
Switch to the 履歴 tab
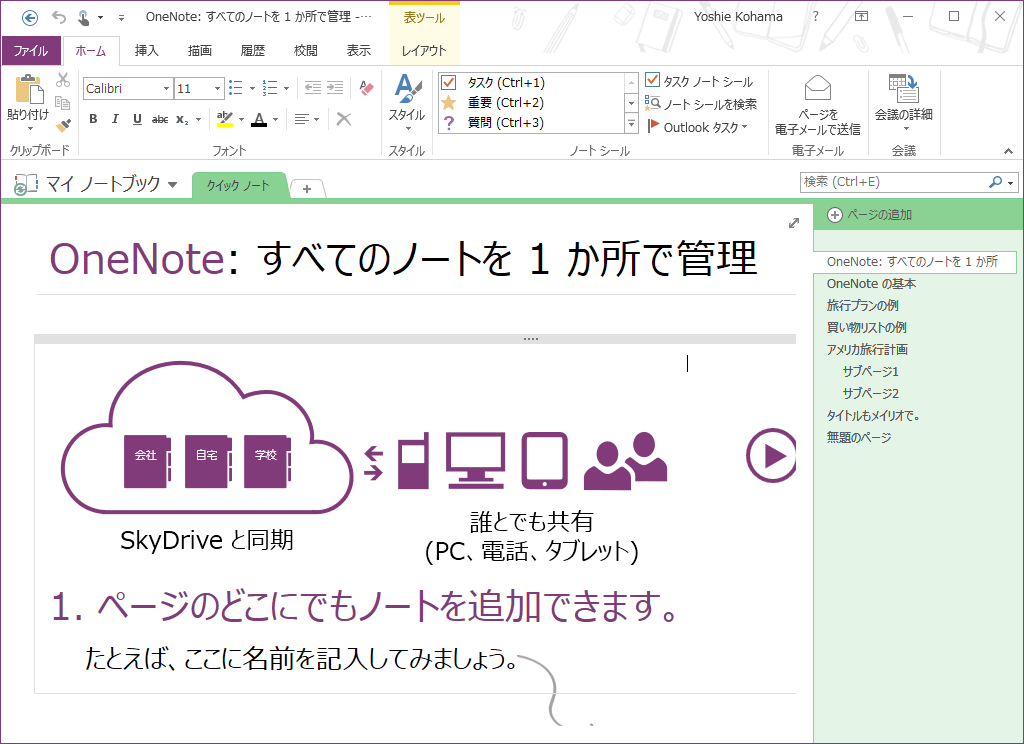point(253,50)
